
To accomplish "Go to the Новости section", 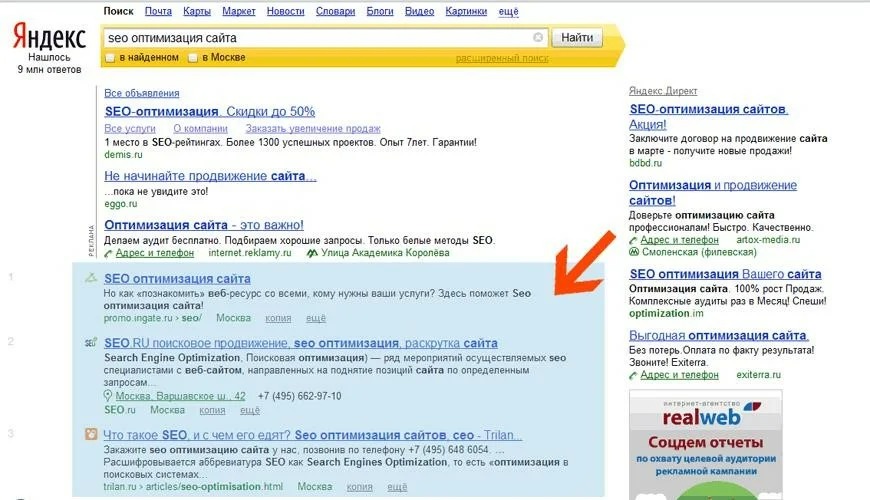I will 285,11.
